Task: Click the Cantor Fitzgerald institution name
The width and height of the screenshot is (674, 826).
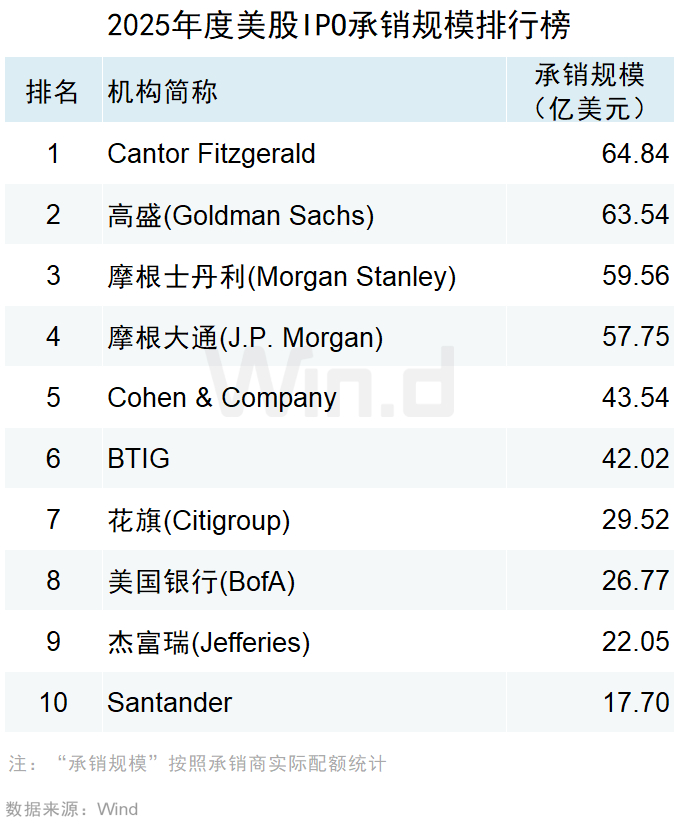Action: [x=211, y=154]
